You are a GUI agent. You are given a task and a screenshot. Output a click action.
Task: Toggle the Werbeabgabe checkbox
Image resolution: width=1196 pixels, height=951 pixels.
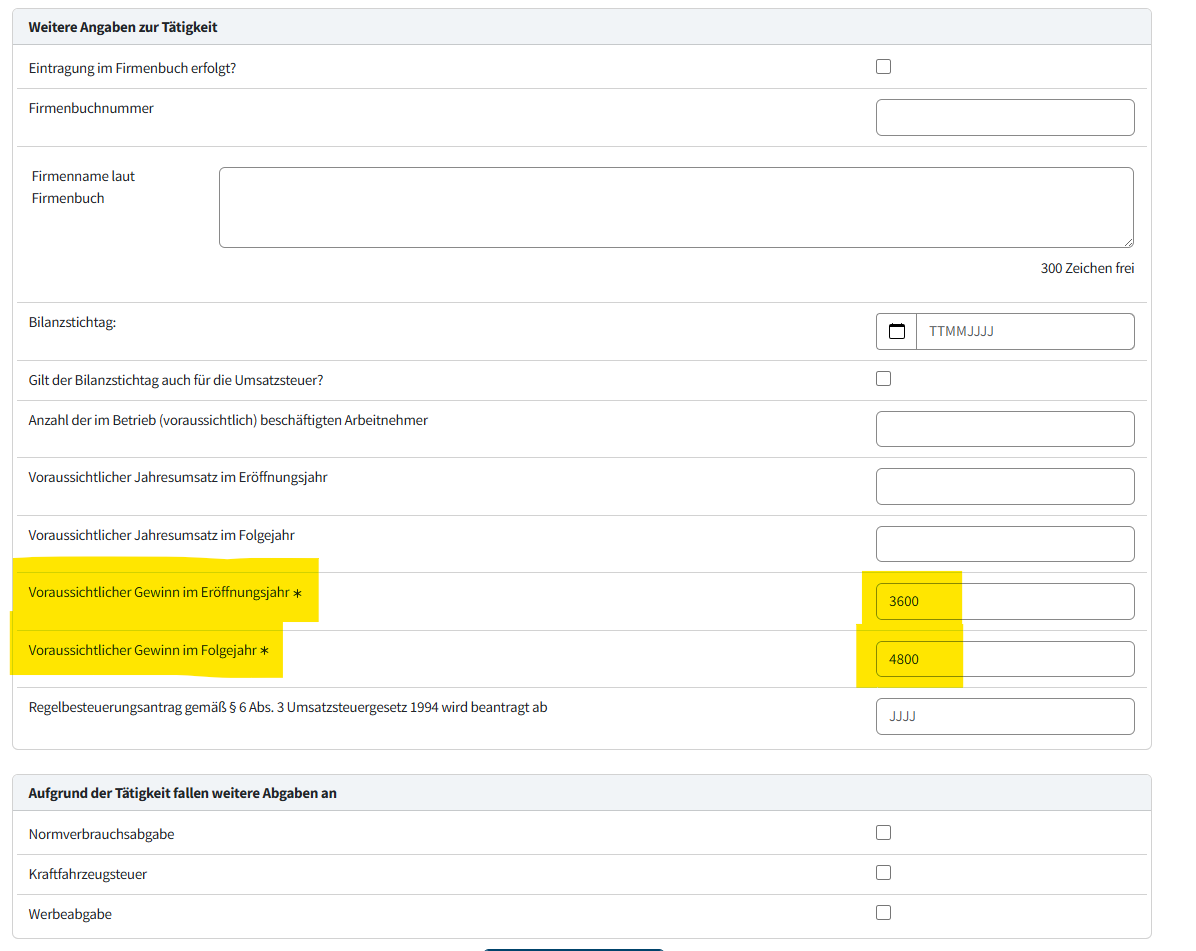(x=883, y=912)
